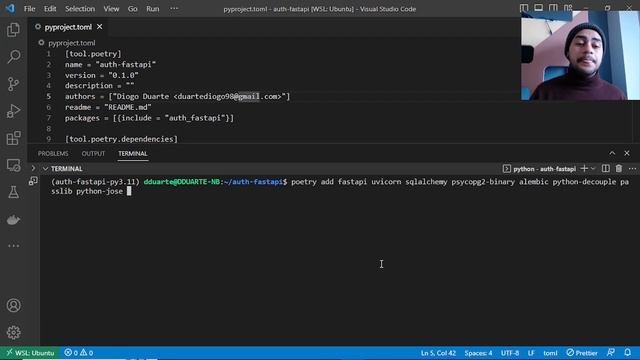This screenshot has height=360, width=640.
Task: Click the [tool.poetry.dependencies] line
Action: point(121,139)
